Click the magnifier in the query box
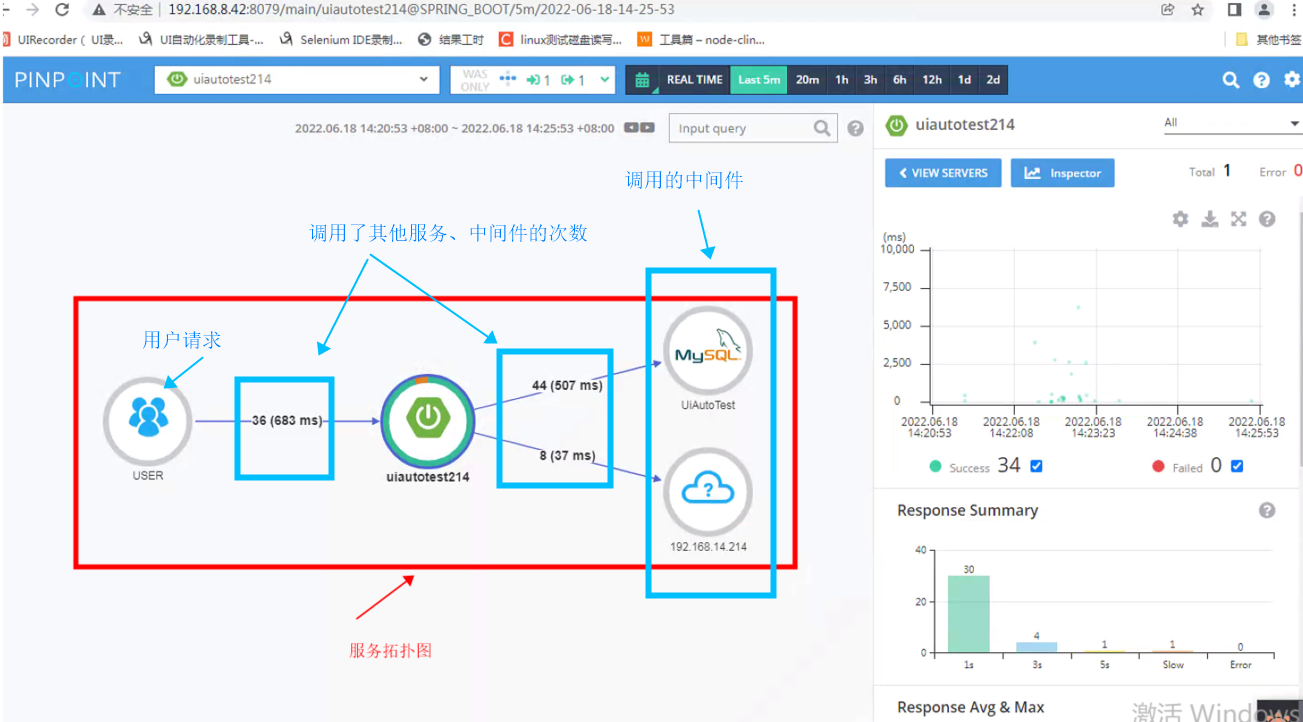This screenshot has height=722, width=1303. [822, 128]
